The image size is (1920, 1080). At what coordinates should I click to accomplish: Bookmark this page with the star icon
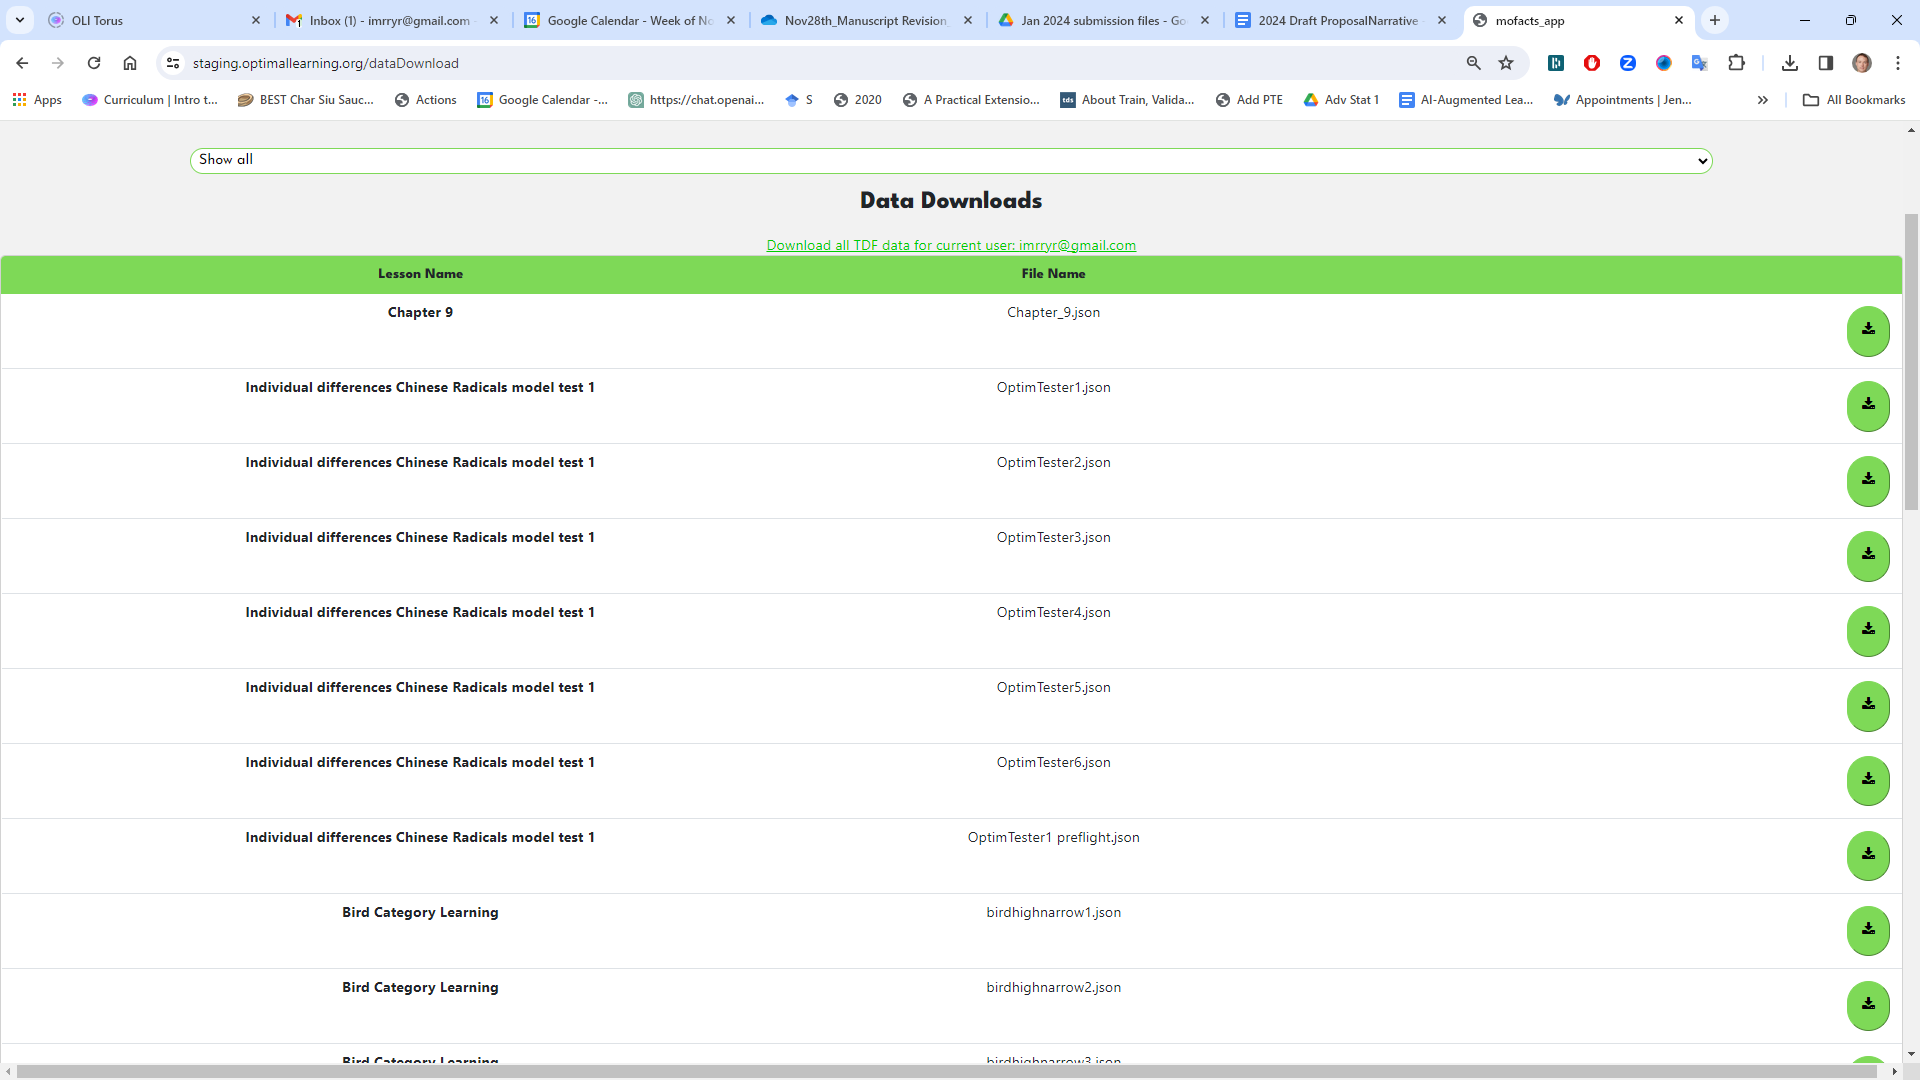coord(1506,62)
